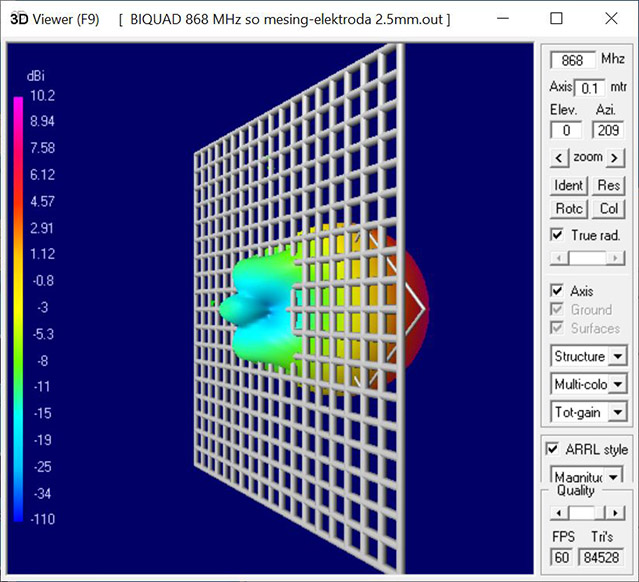Open the Structure dropdown

pyautogui.click(x=618, y=357)
